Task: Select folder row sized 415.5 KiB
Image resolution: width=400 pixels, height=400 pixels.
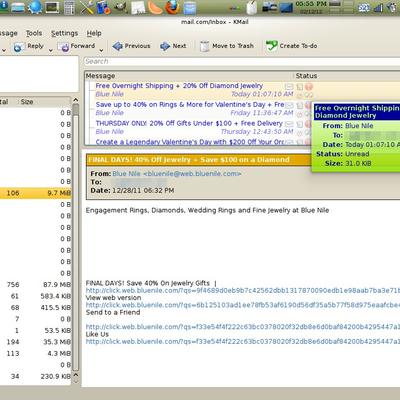Action: 35,307
